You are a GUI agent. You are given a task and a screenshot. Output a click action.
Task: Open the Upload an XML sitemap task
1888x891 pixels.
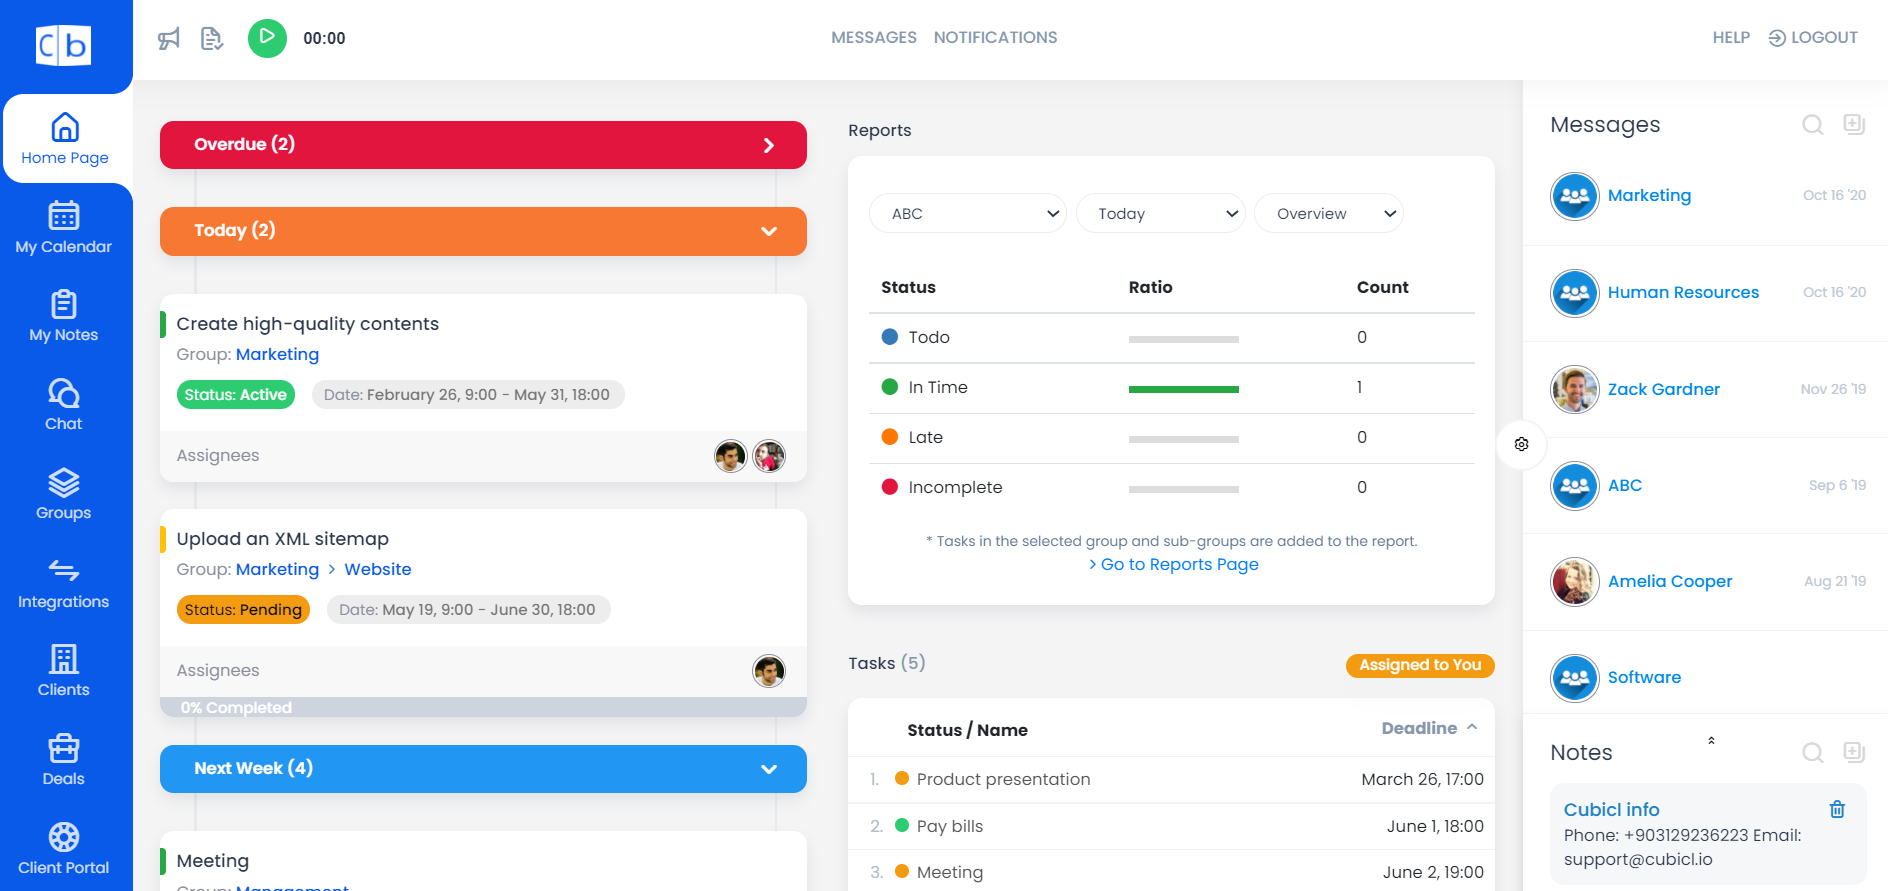click(283, 539)
